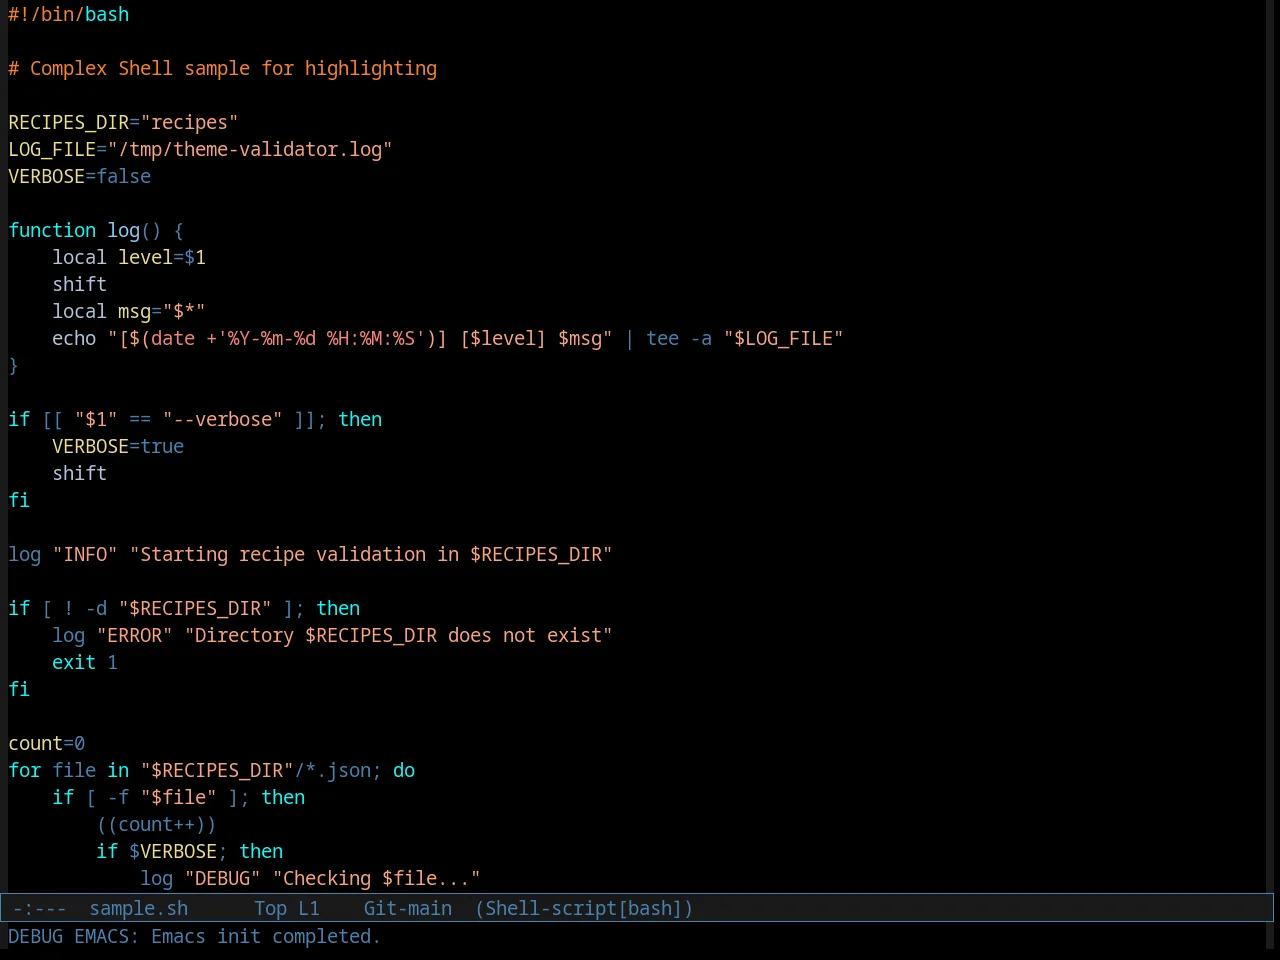Image resolution: width=1280 pixels, height=960 pixels.
Task: Click 'local level=$1' line
Action: [129, 257]
